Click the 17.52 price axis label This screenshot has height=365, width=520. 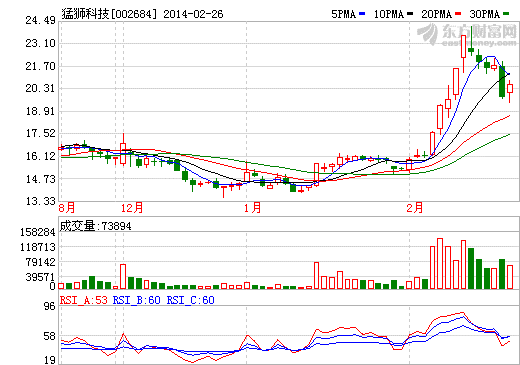pyautogui.click(x=41, y=133)
